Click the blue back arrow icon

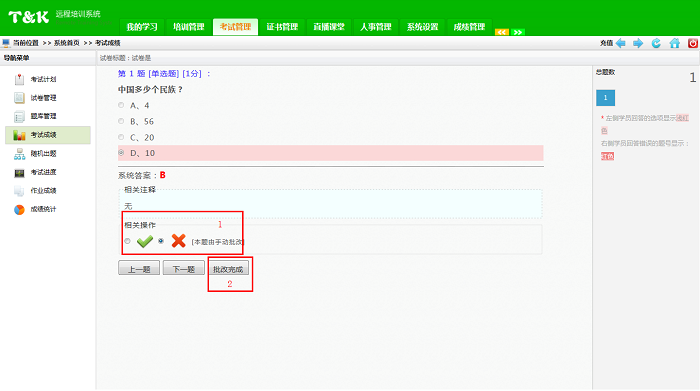pyautogui.click(x=621, y=43)
